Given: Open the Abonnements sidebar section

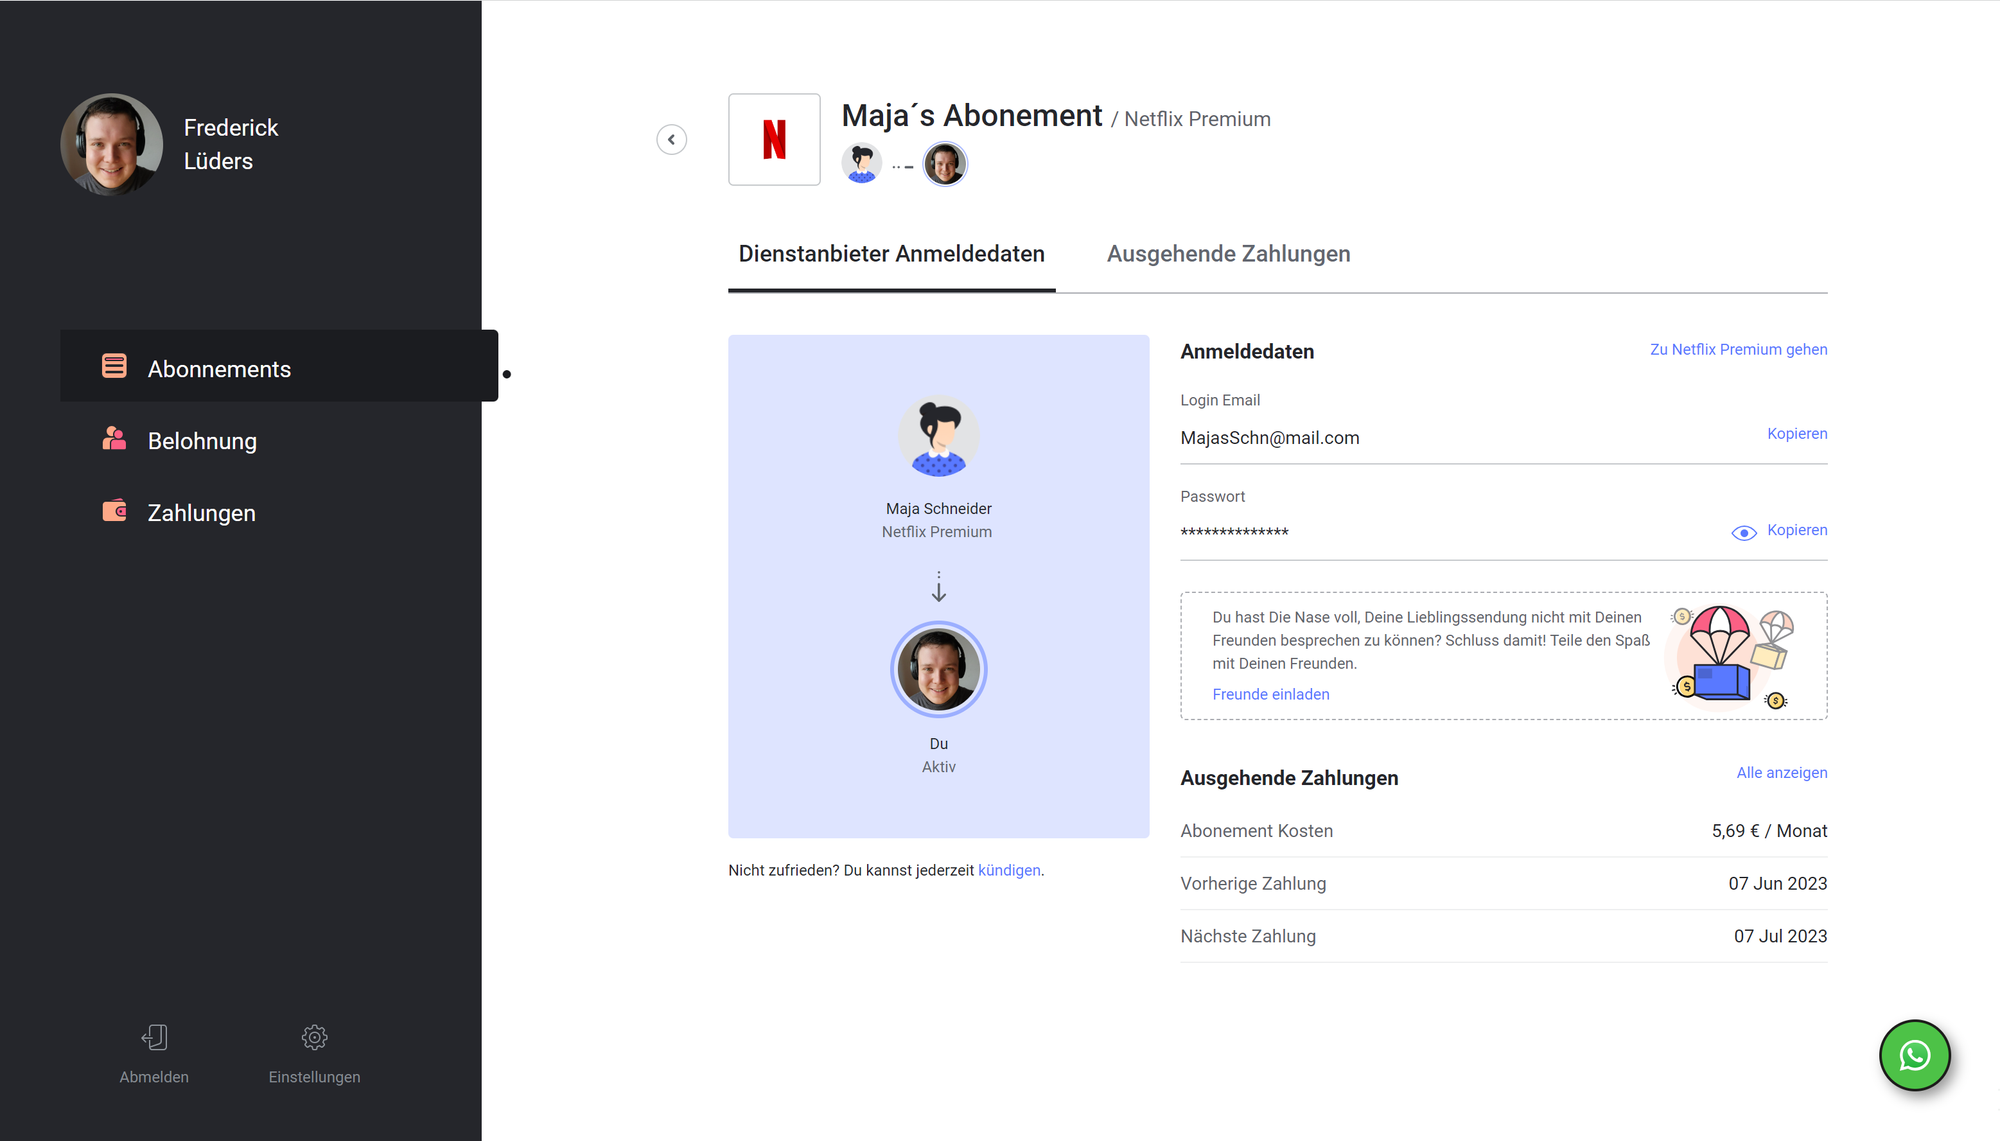Looking at the screenshot, I should click(279, 366).
